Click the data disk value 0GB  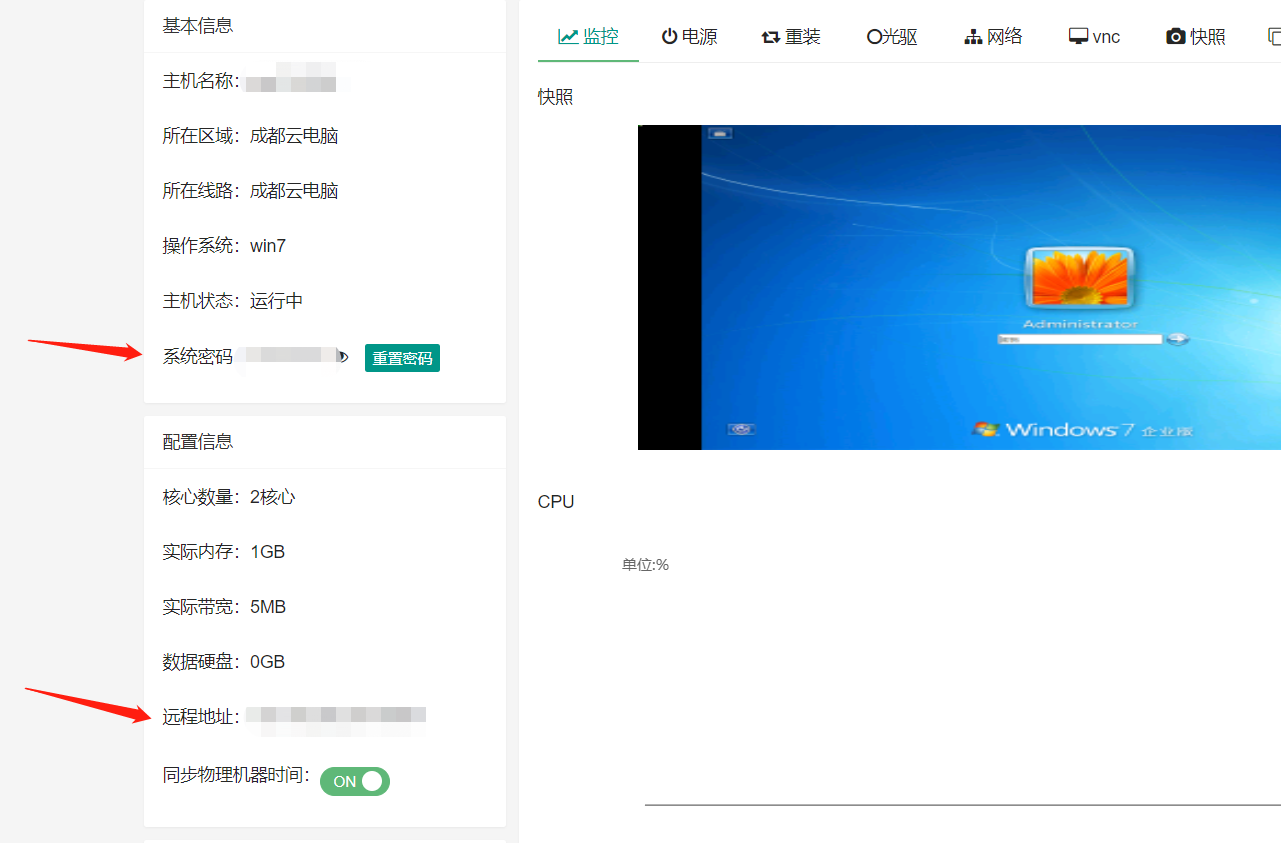tap(268, 662)
